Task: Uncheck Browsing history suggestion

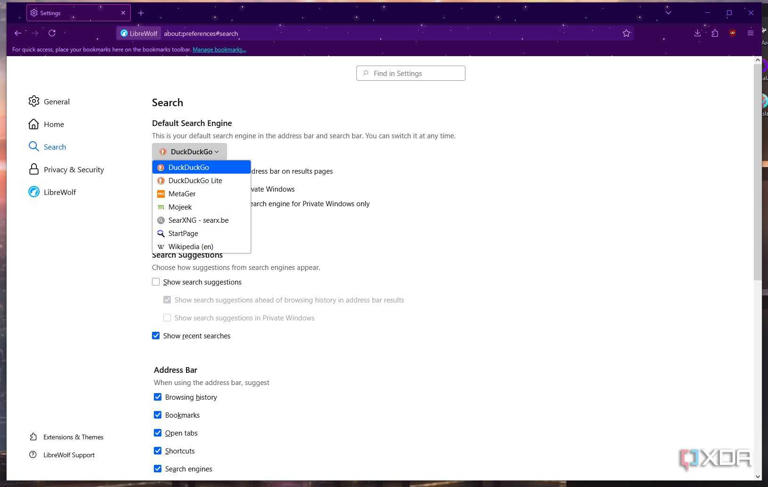Action: pos(158,397)
